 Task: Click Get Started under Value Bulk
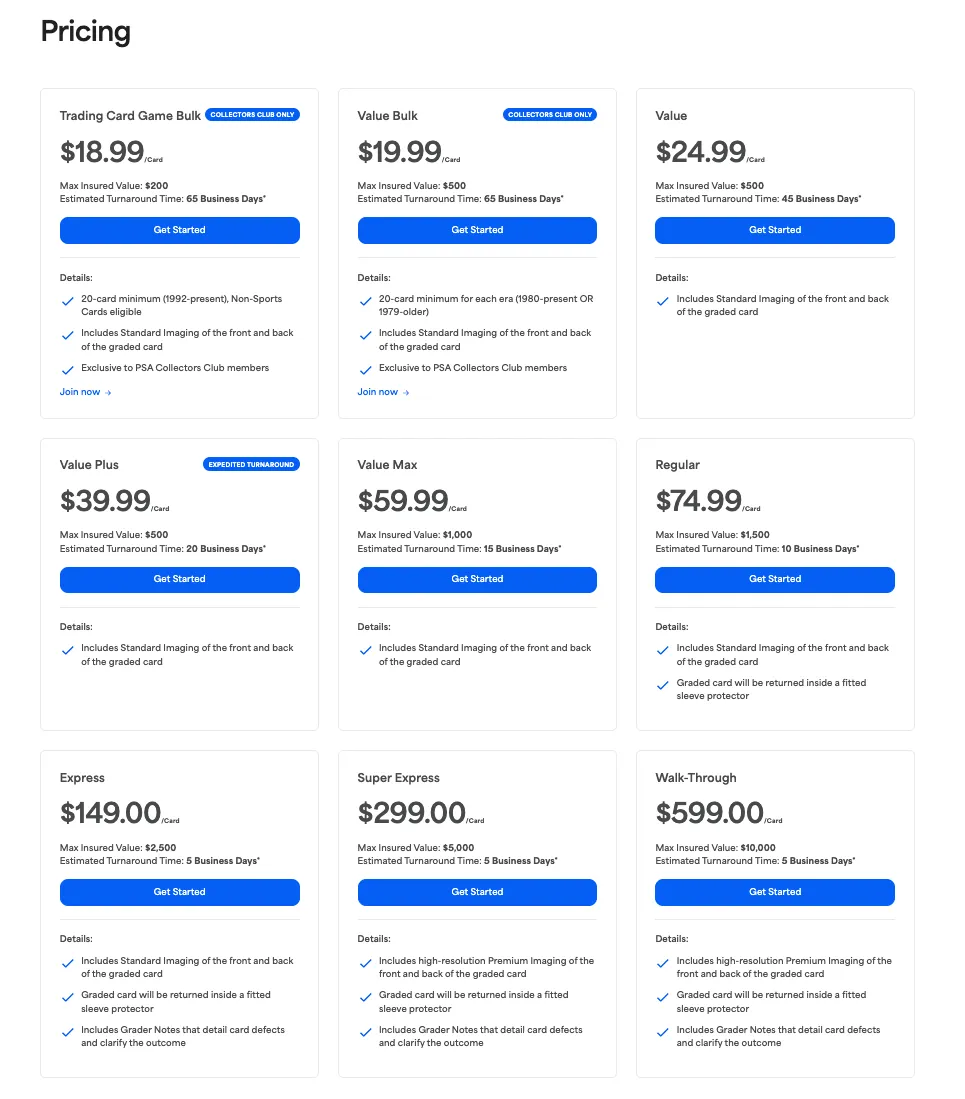(x=477, y=230)
